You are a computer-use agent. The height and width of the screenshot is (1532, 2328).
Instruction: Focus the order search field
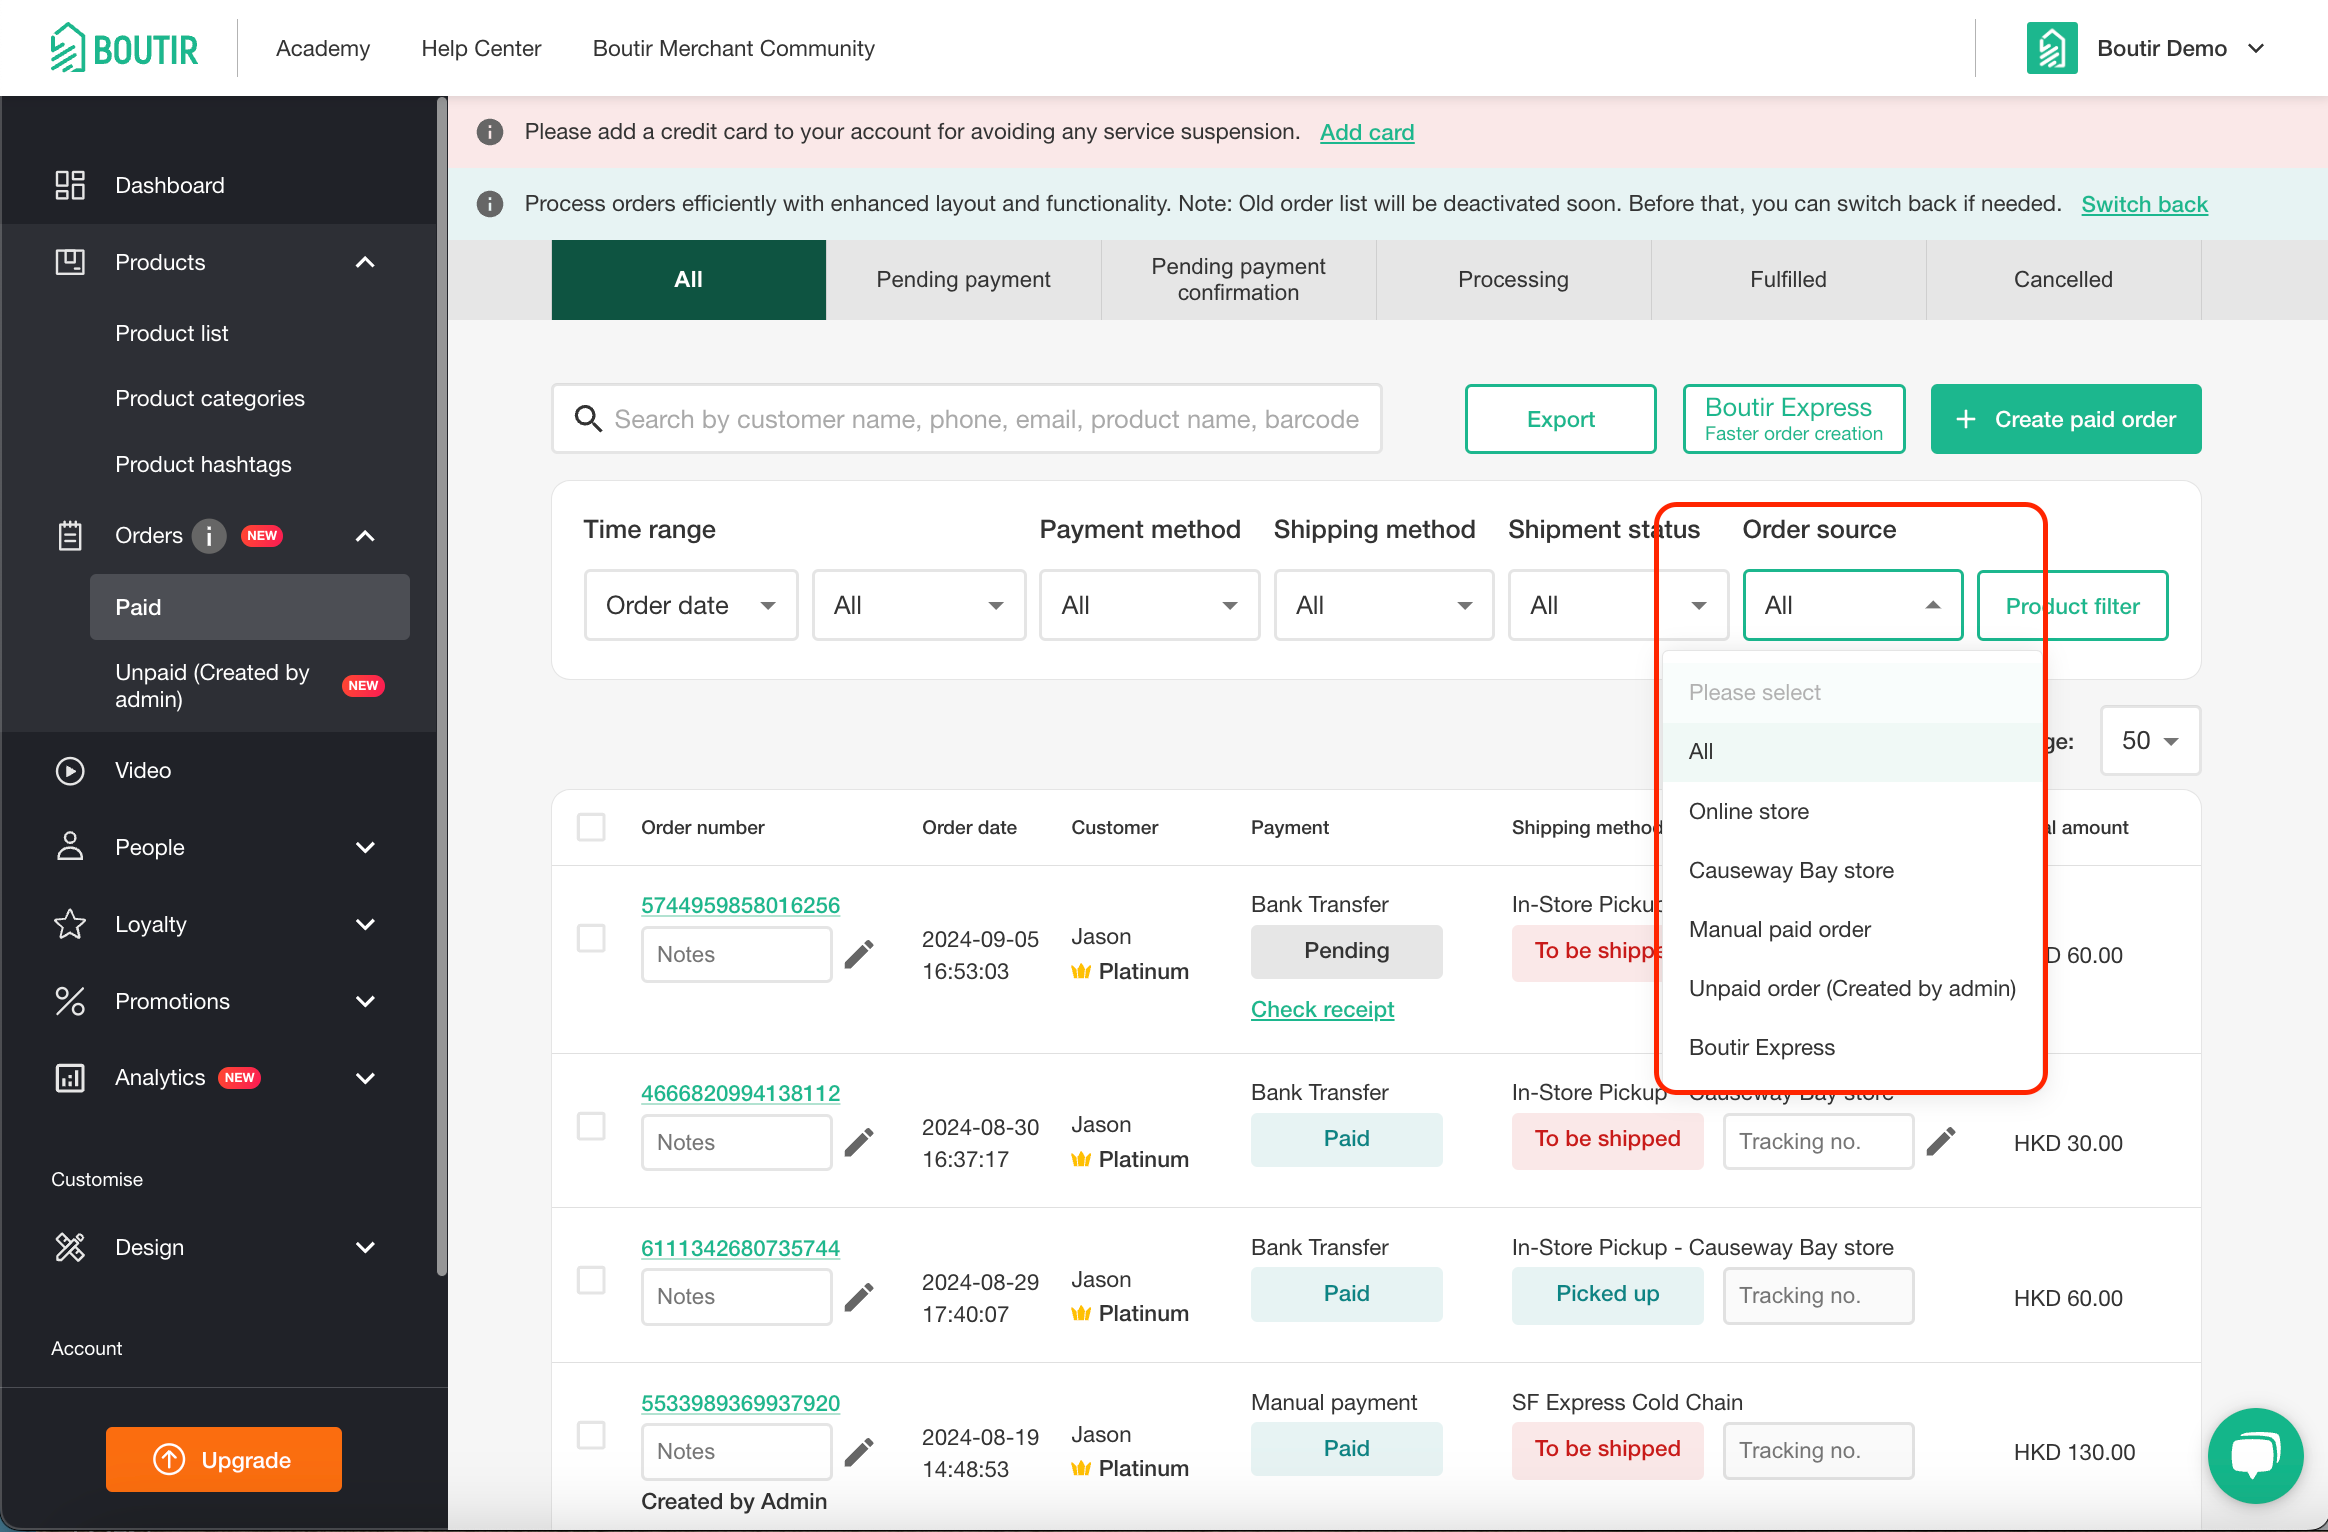967,419
